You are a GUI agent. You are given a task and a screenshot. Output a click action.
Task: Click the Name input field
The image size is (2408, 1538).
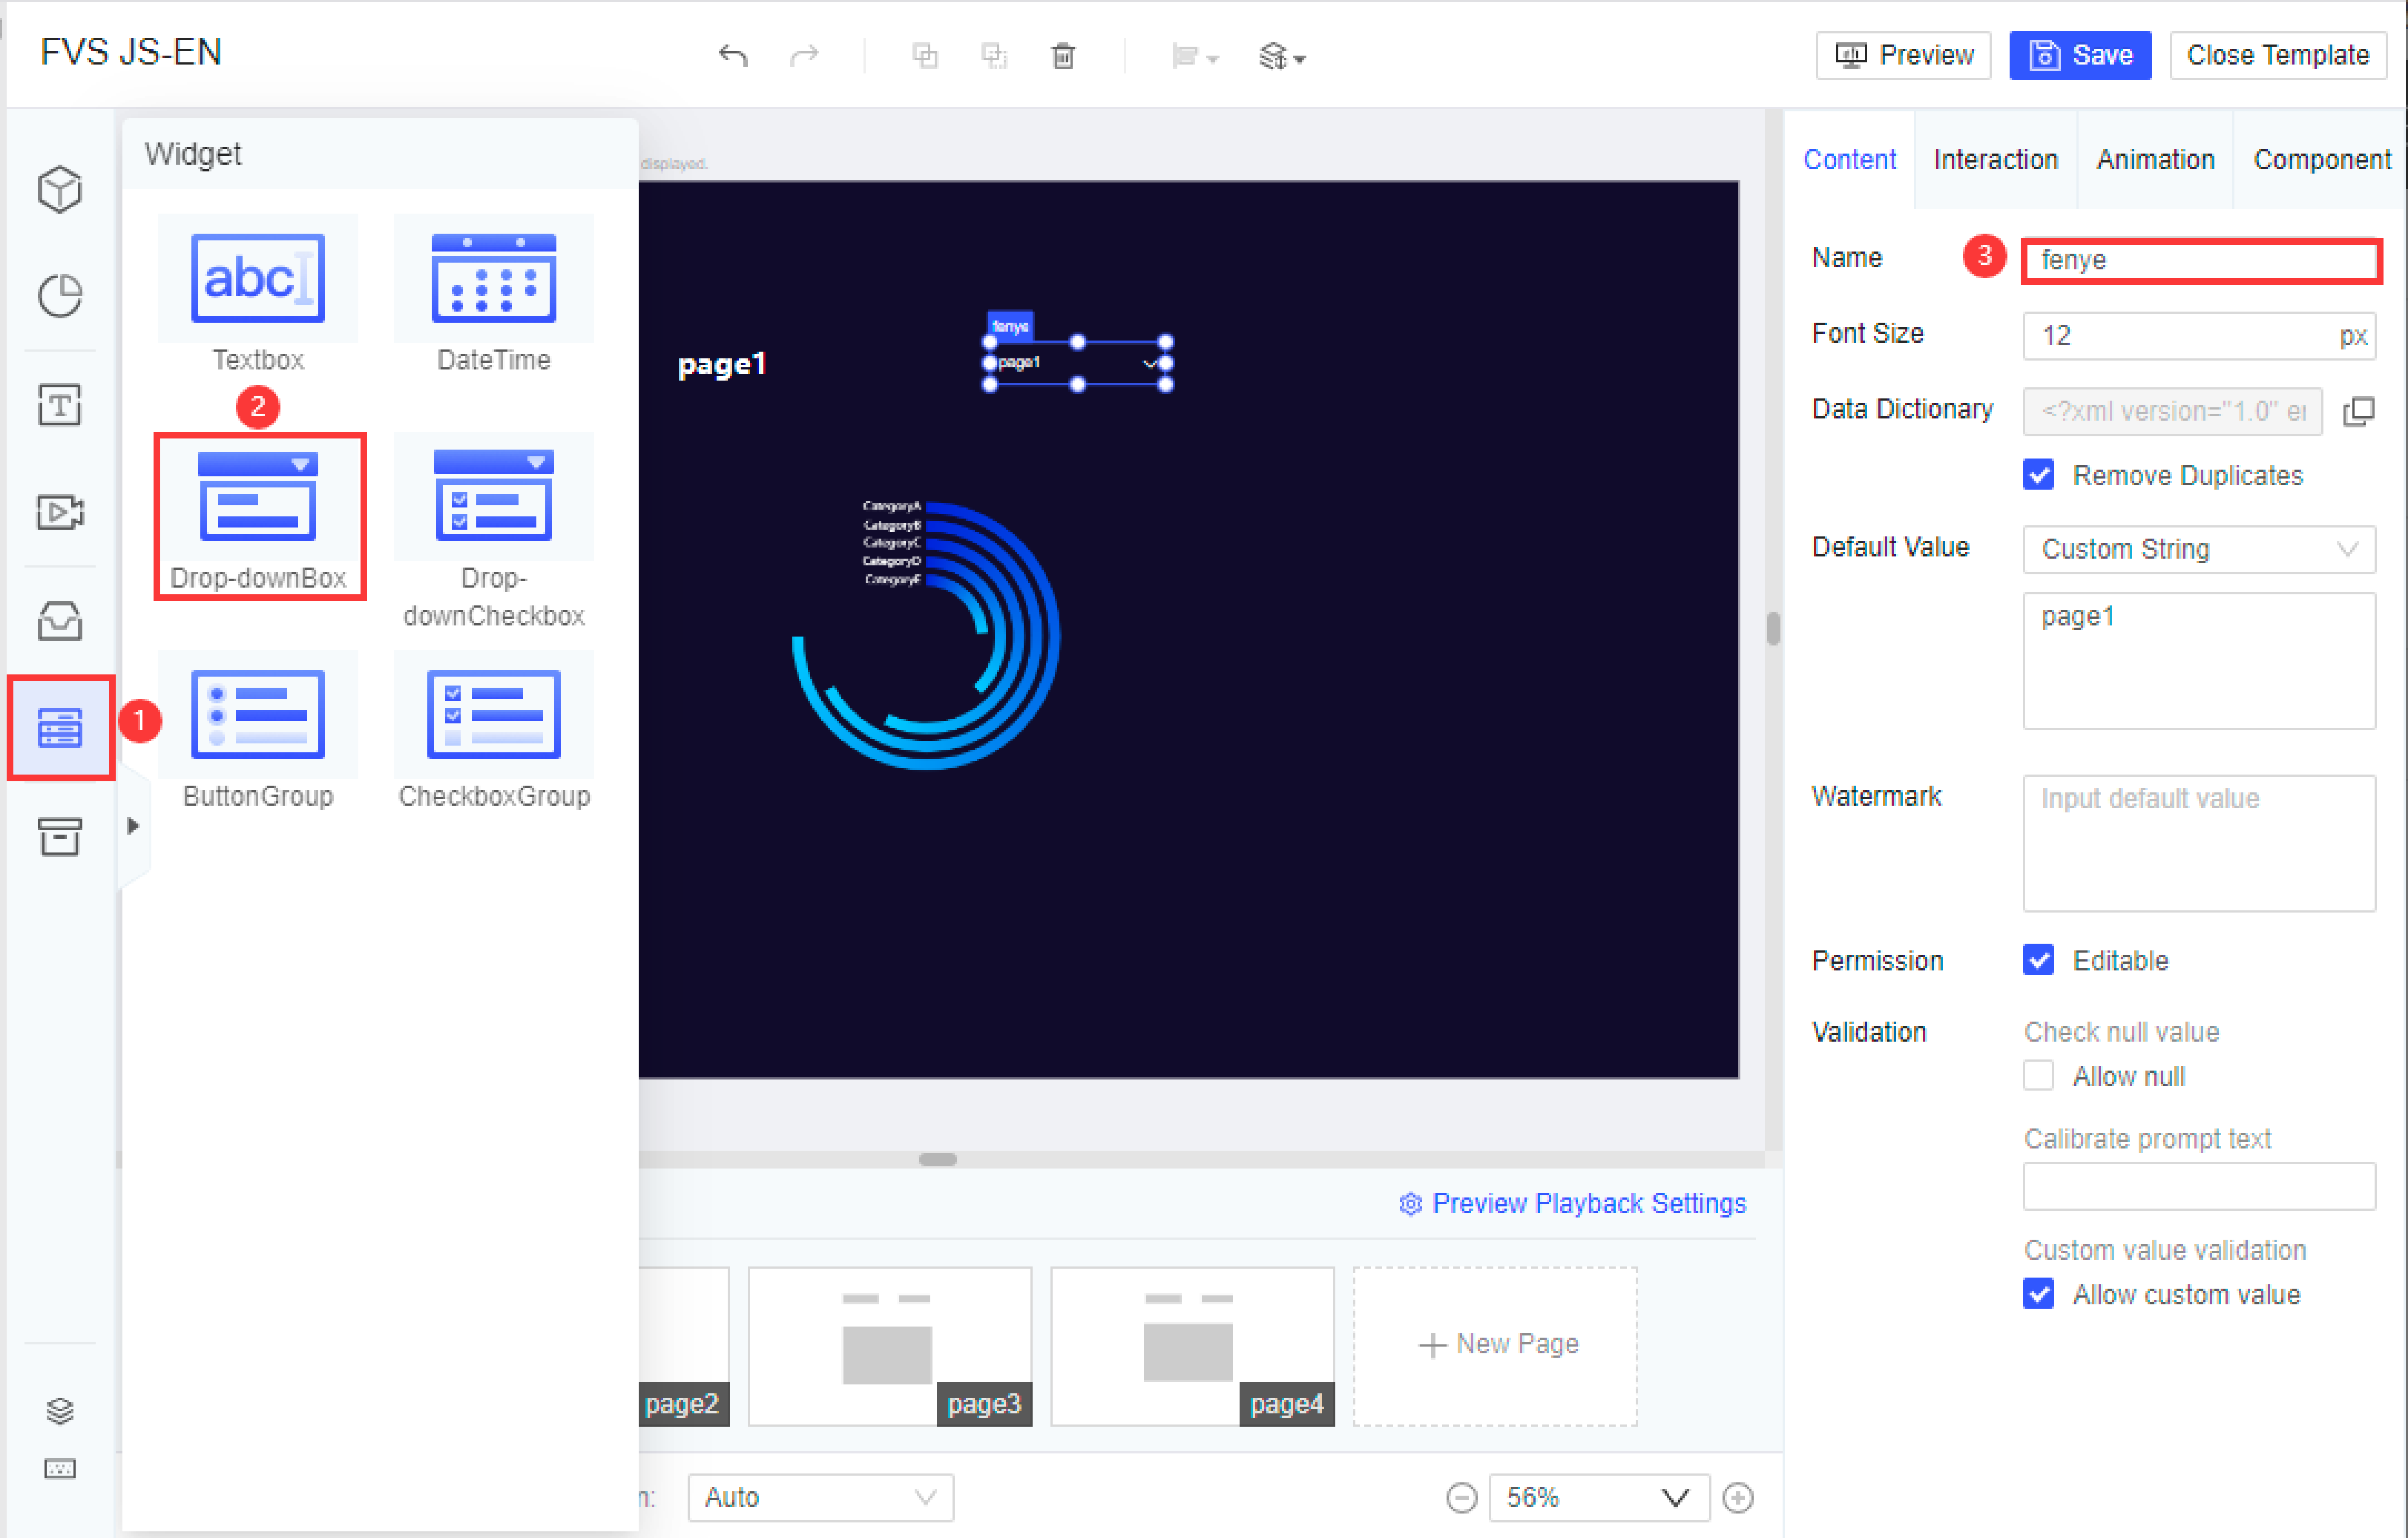coord(2200,260)
